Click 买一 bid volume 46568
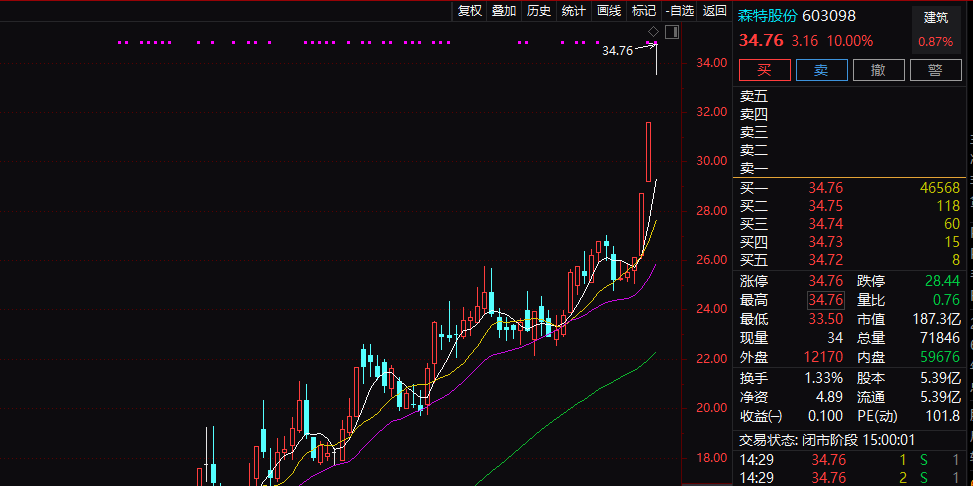This screenshot has width=973, height=486. click(x=939, y=187)
